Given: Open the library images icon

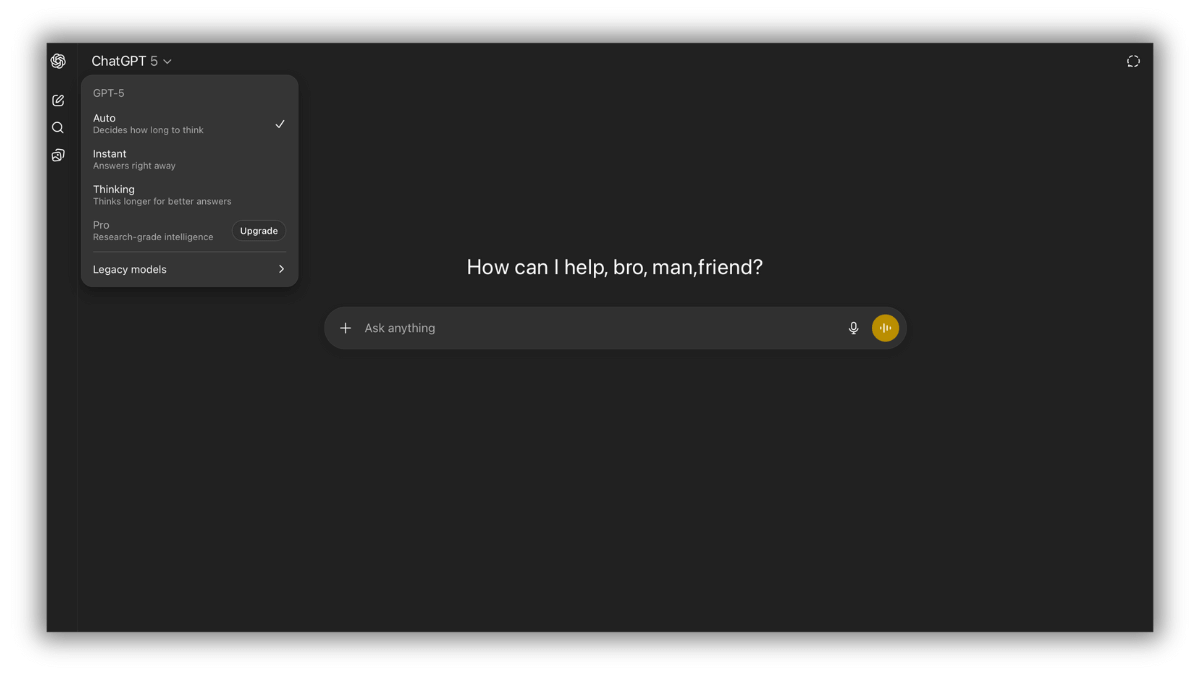Looking at the screenshot, I should click(x=58, y=155).
